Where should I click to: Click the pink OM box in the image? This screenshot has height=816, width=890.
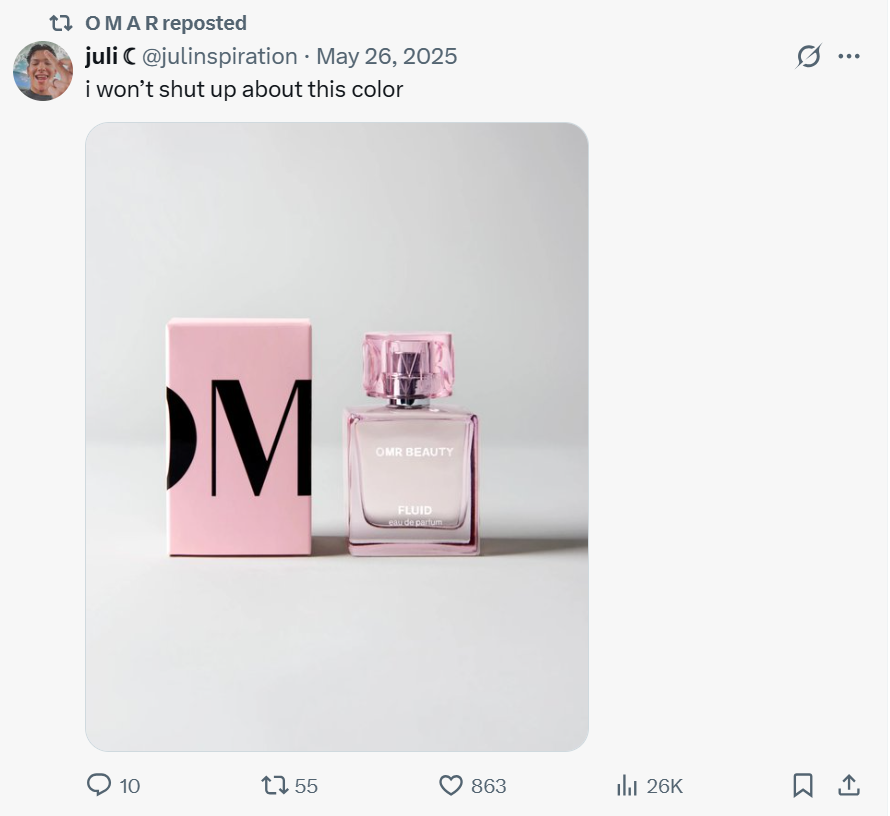click(239, 437)
